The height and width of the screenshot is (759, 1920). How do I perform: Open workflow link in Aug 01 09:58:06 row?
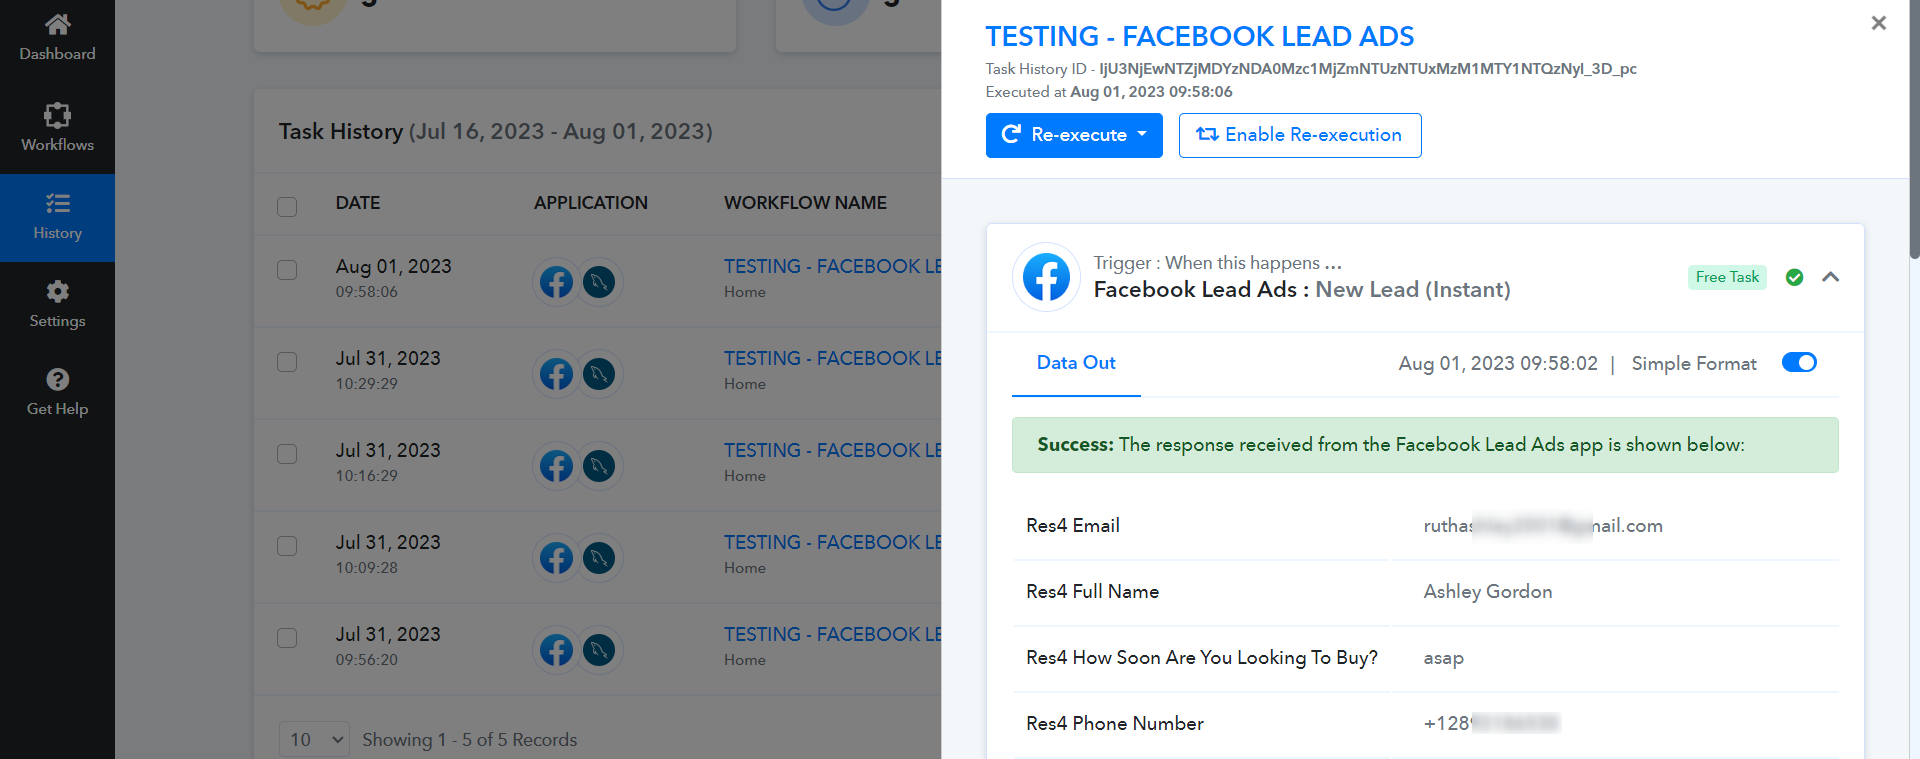(x=832, y=266)
